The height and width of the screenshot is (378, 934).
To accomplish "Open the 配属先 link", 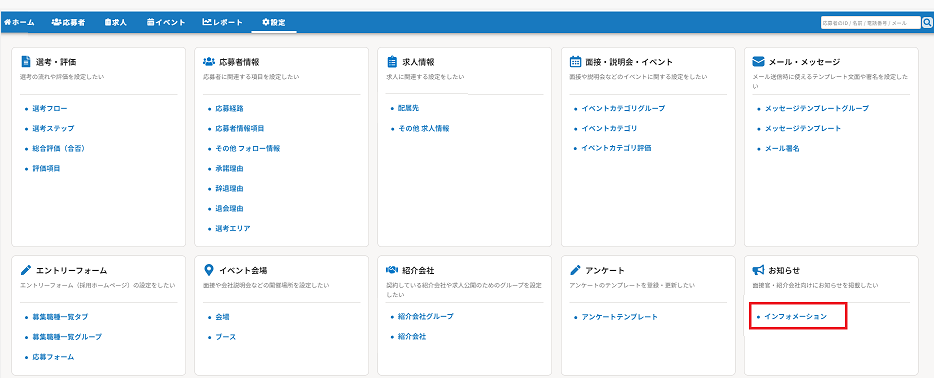I will (409, 108).
